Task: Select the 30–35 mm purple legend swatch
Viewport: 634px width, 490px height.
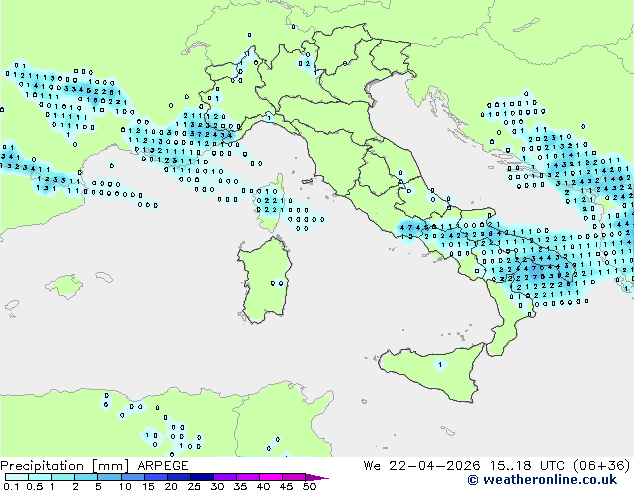Action: [225, 477]
